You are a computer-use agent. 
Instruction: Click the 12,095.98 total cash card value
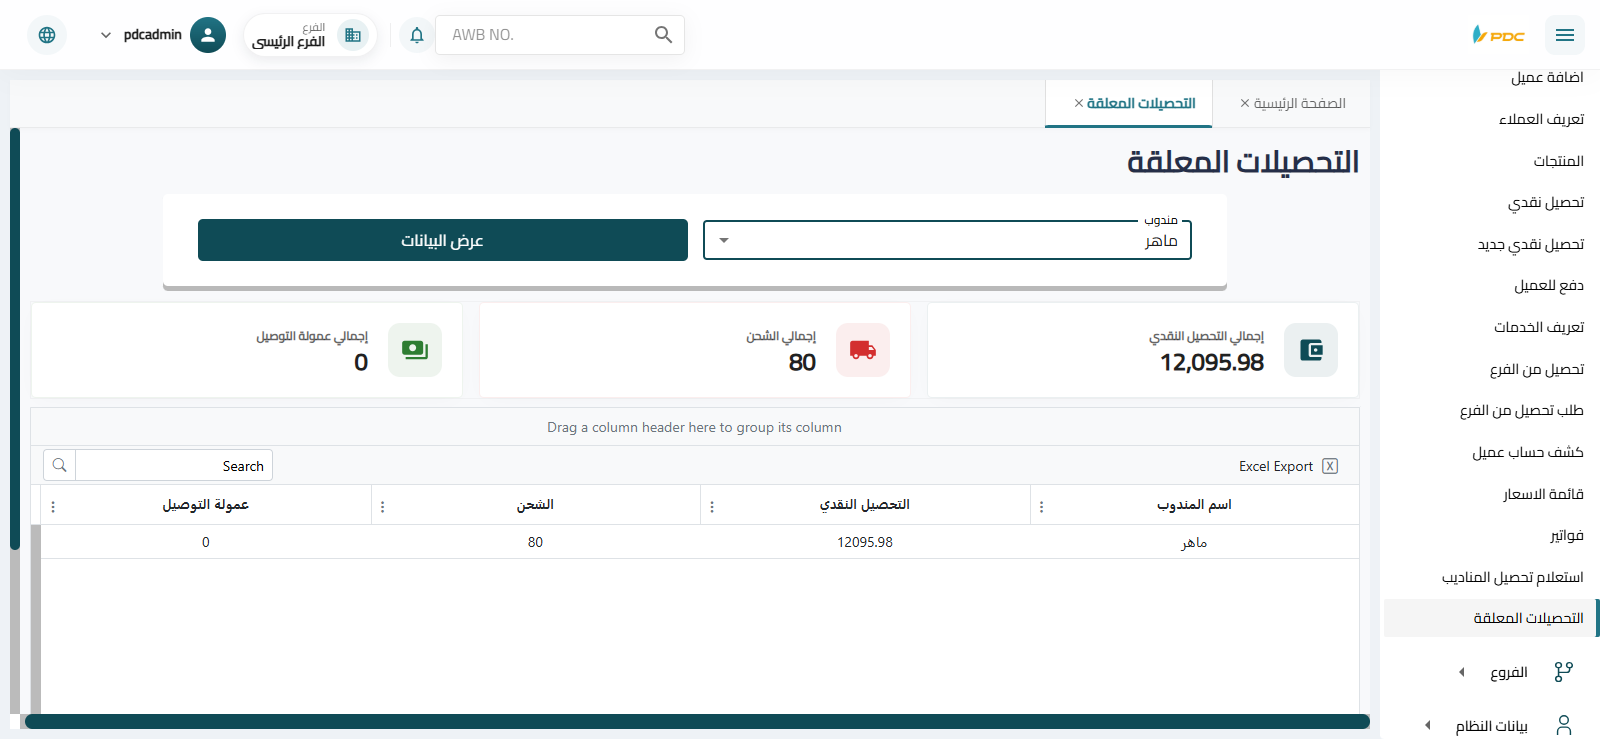[1212, 362]
